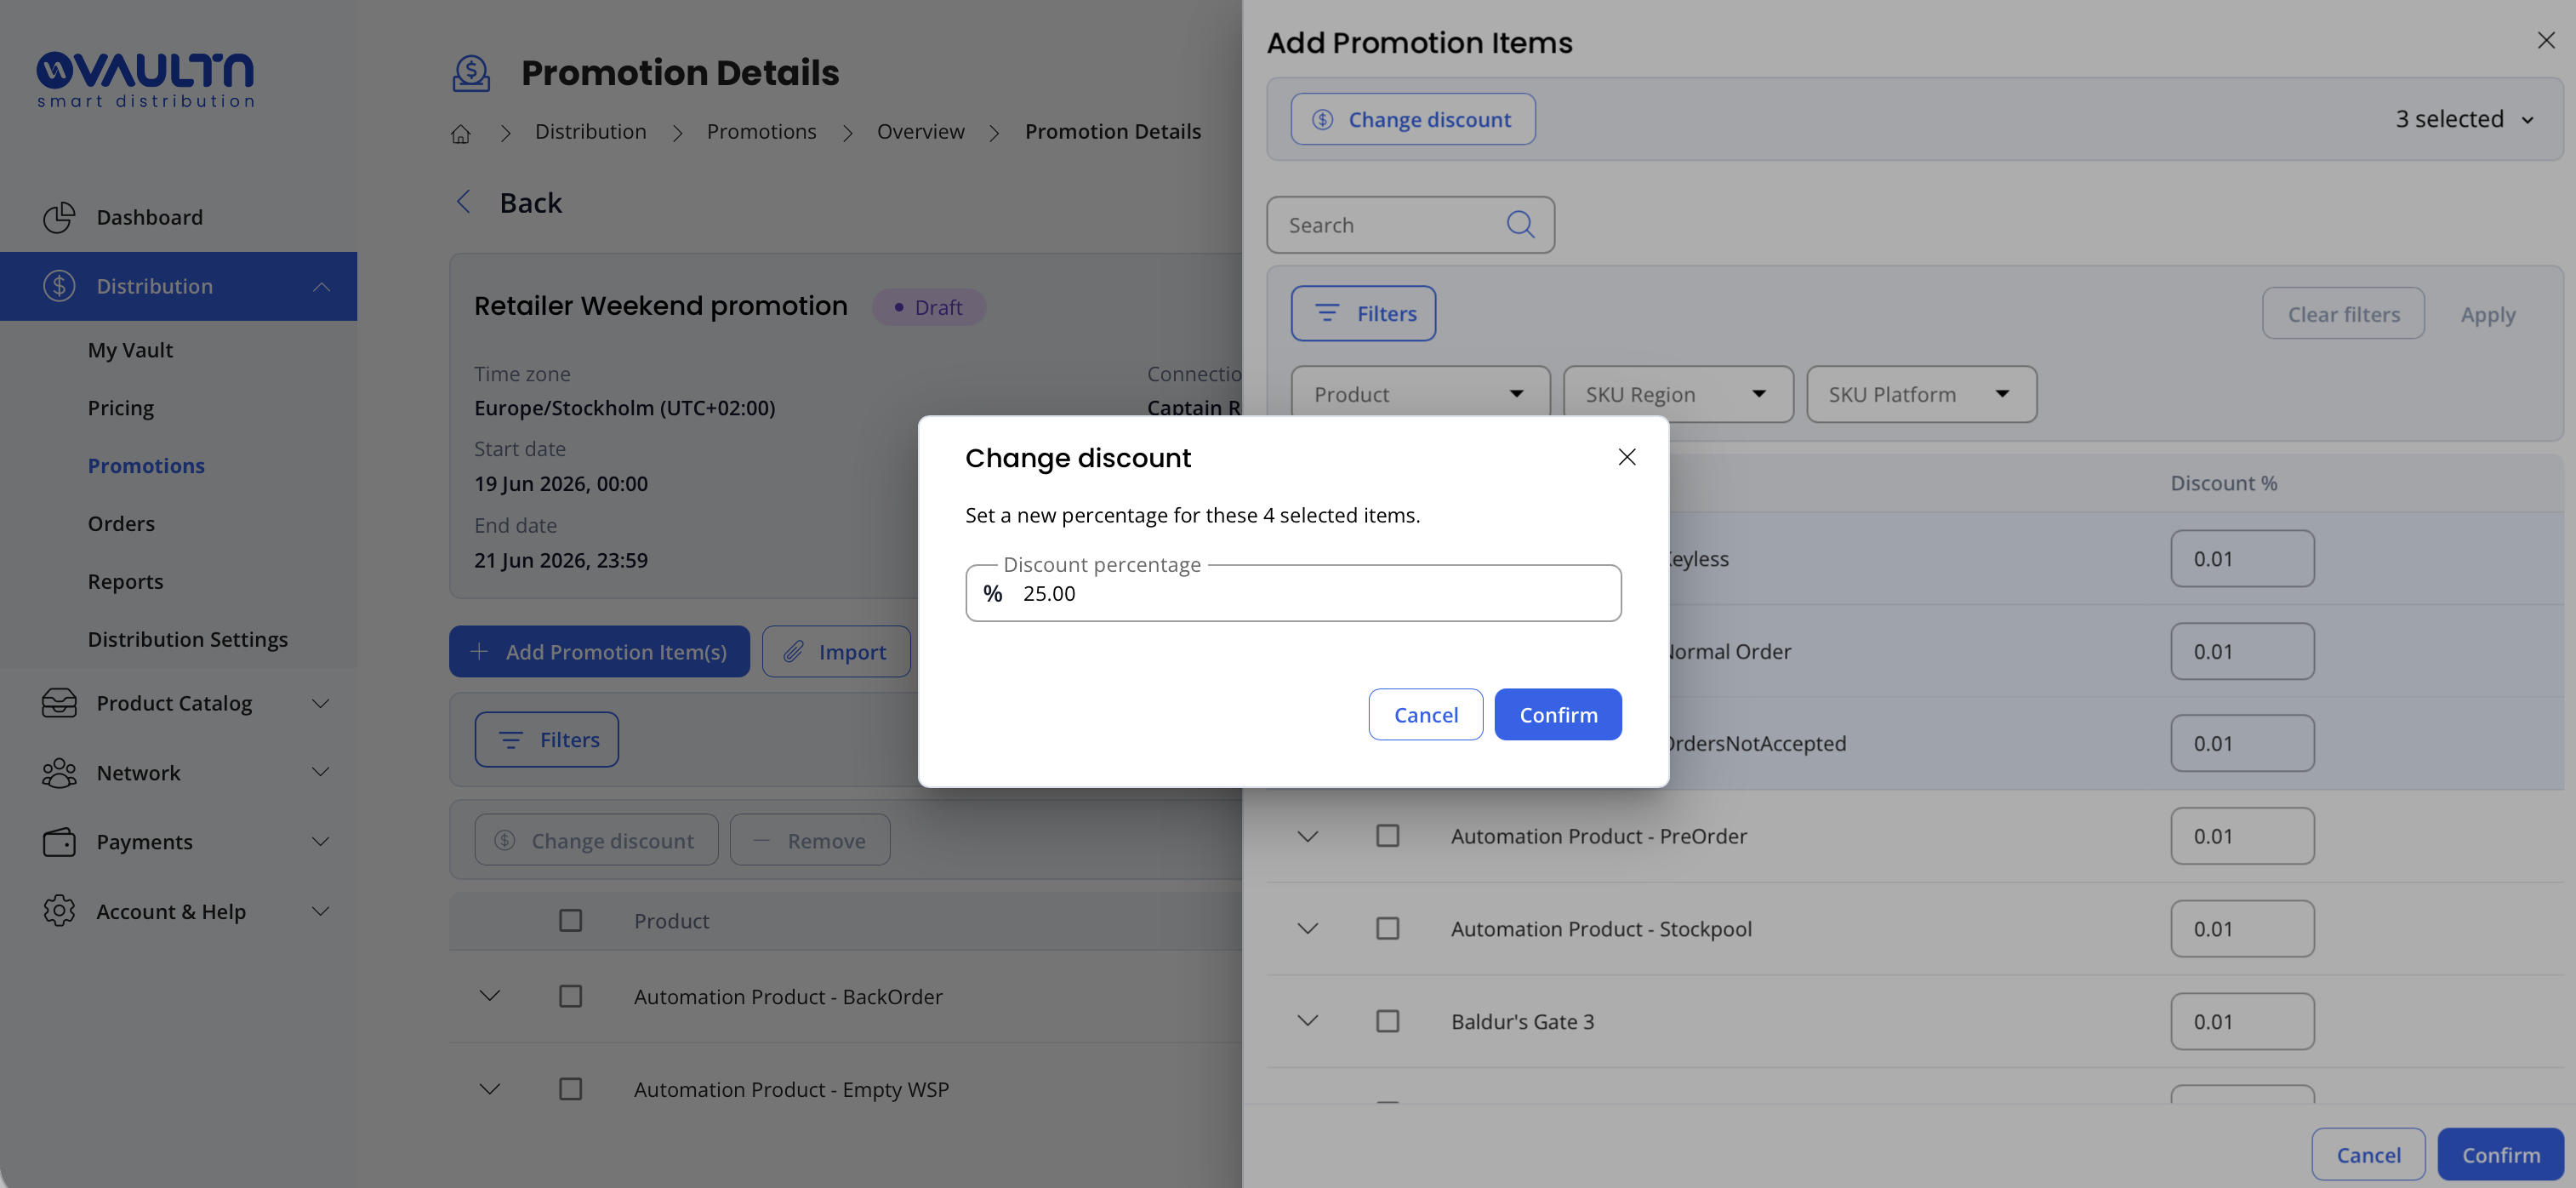Viewport: 2576px width, 1188px height.
Task: Click the Overview breadcrumb link
Action: pyautogui.click(x=920, y=131)
